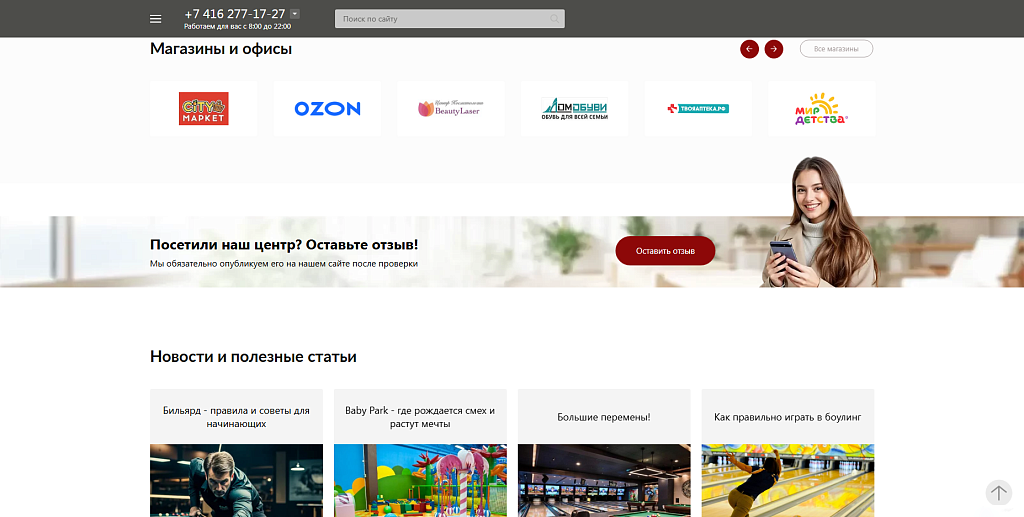Open the "Все магазины" button
Screen dimensions: 1024x517
(836, 49)
